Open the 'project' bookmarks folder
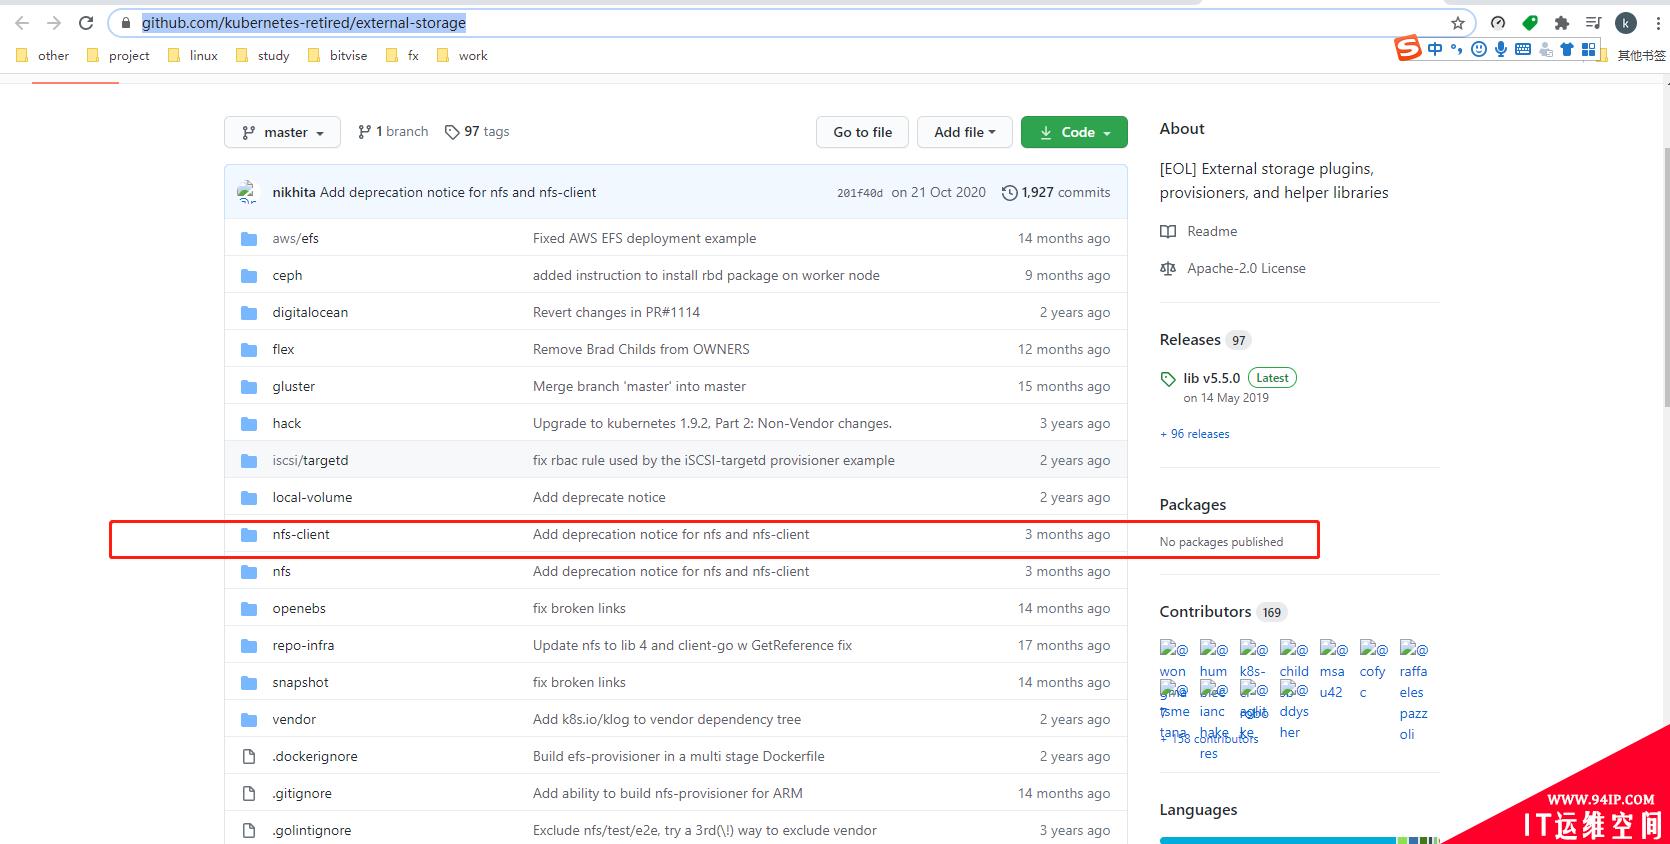The image size is (1670, 844). [118, 55]
